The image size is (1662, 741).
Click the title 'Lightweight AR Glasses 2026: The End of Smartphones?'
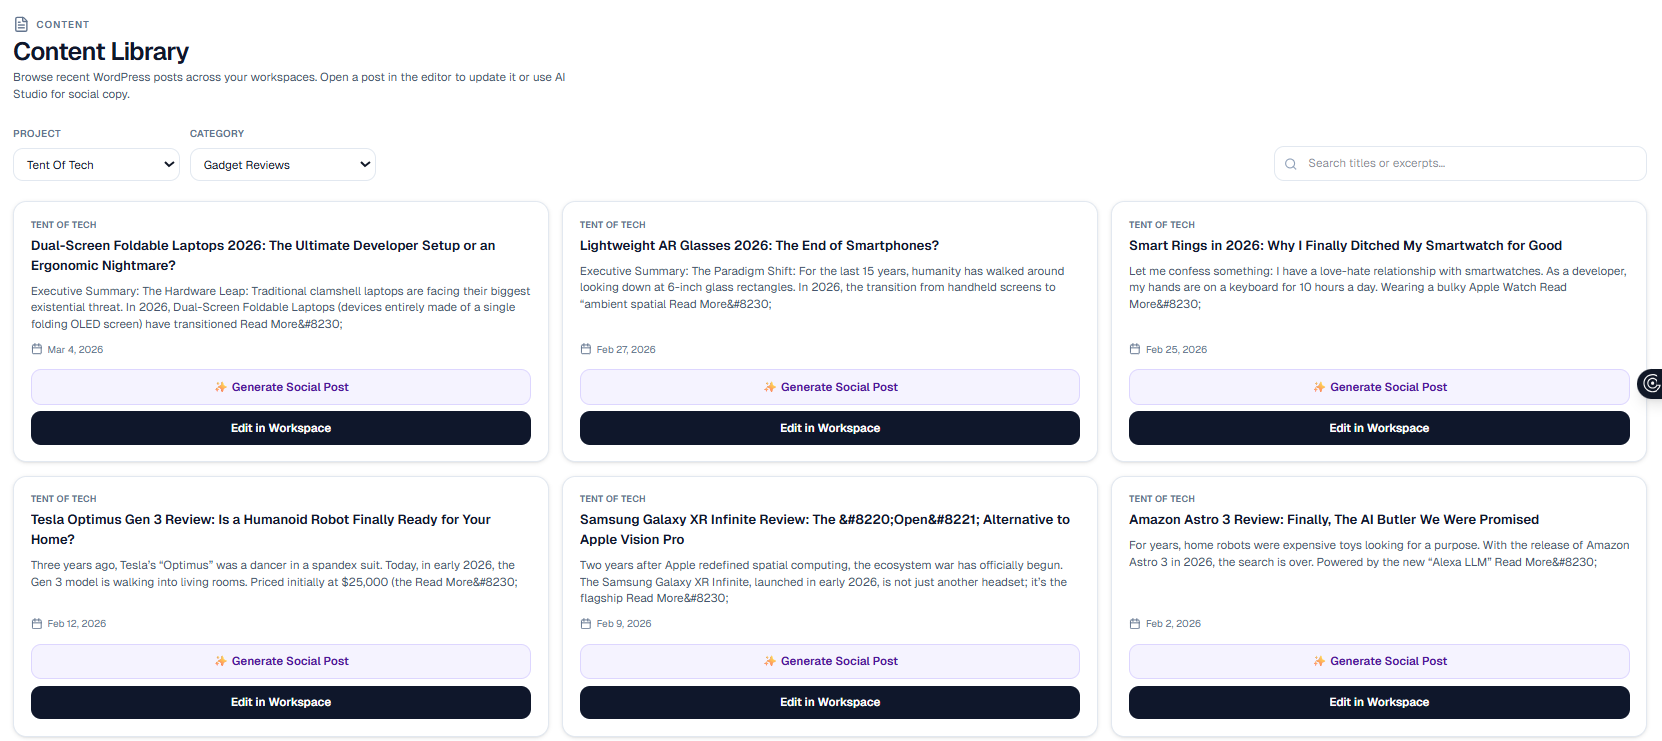[x=759, y=245]
